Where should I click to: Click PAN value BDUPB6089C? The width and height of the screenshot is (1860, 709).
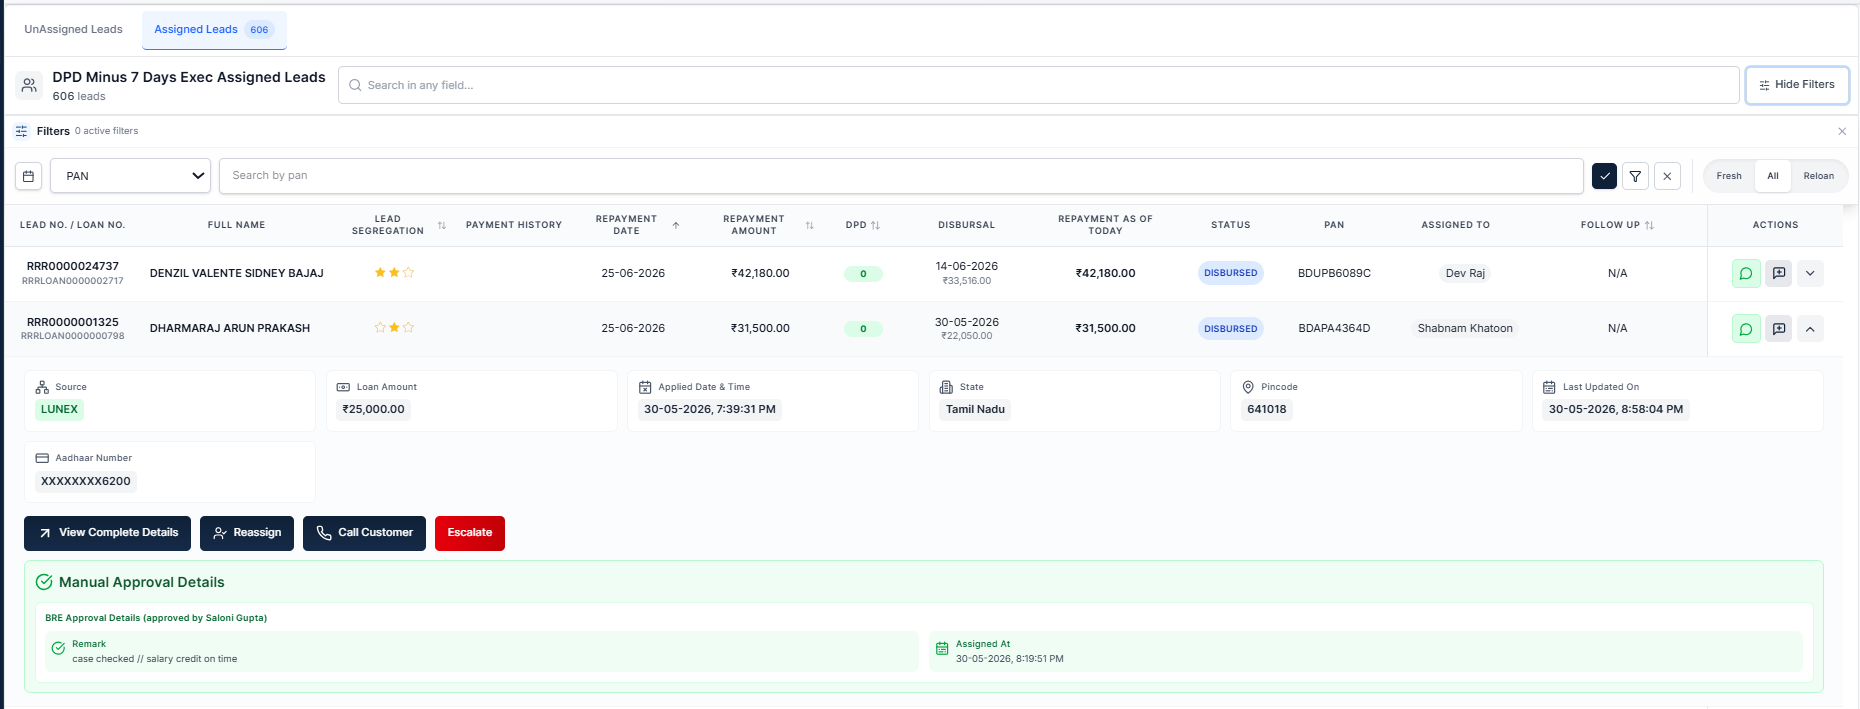(1334, 273)
